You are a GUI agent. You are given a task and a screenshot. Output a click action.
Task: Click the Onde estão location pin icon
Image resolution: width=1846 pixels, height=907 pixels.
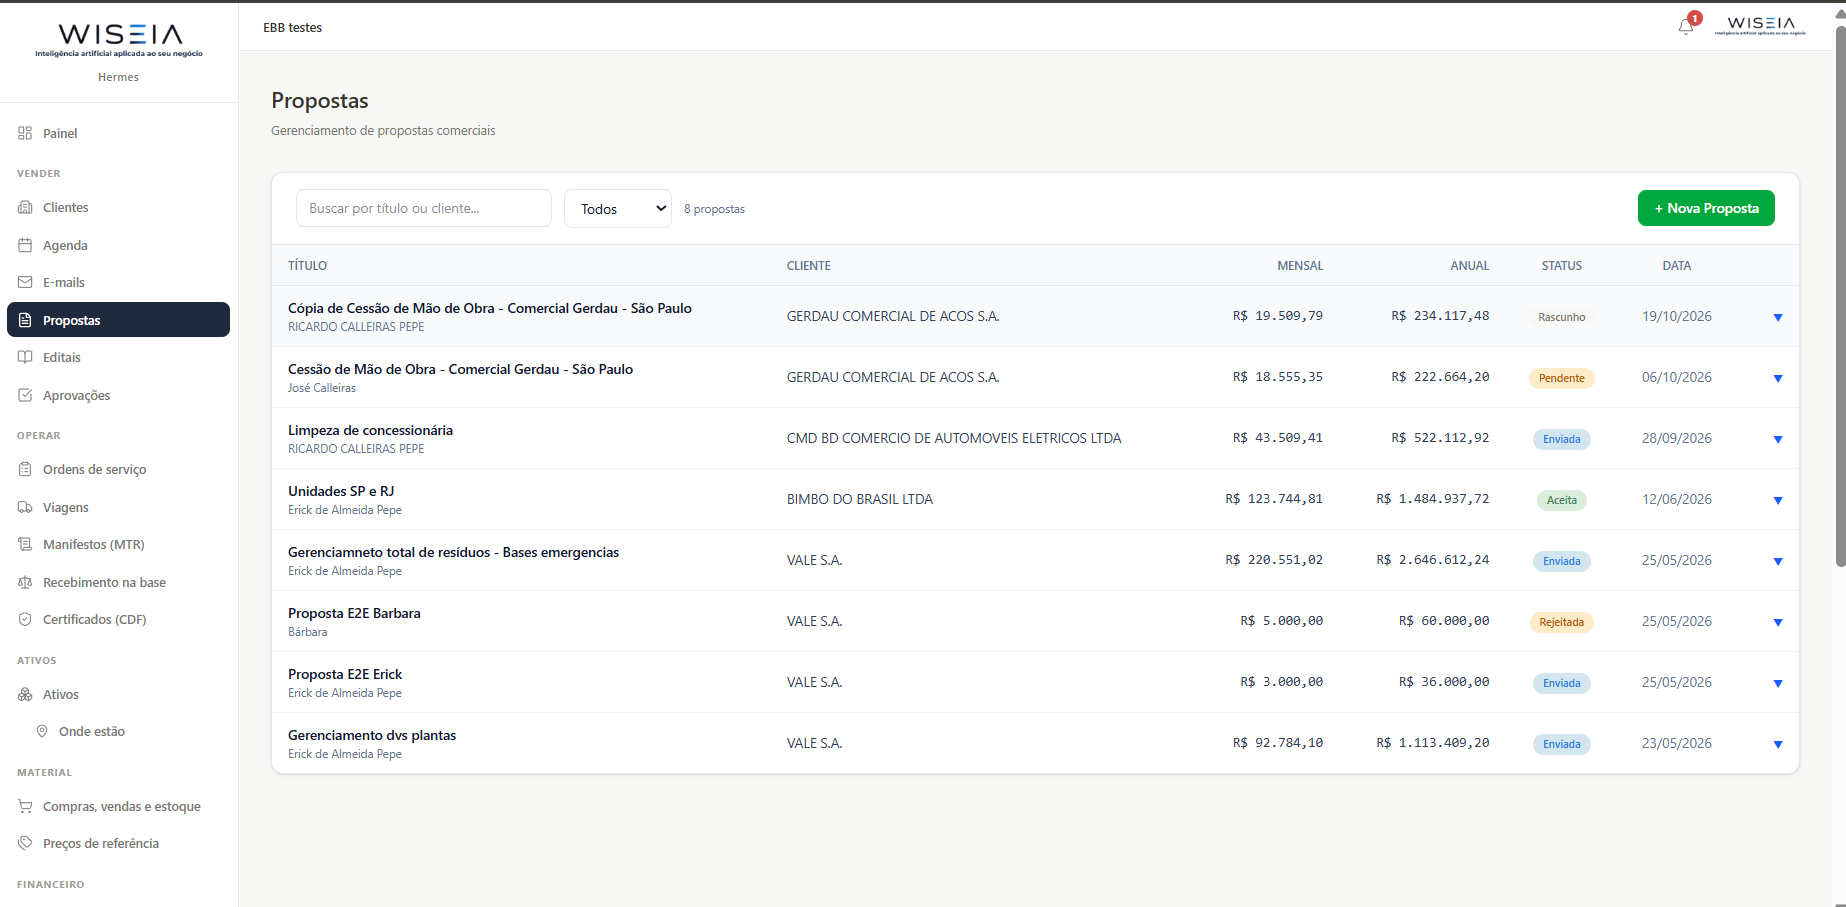42,731
